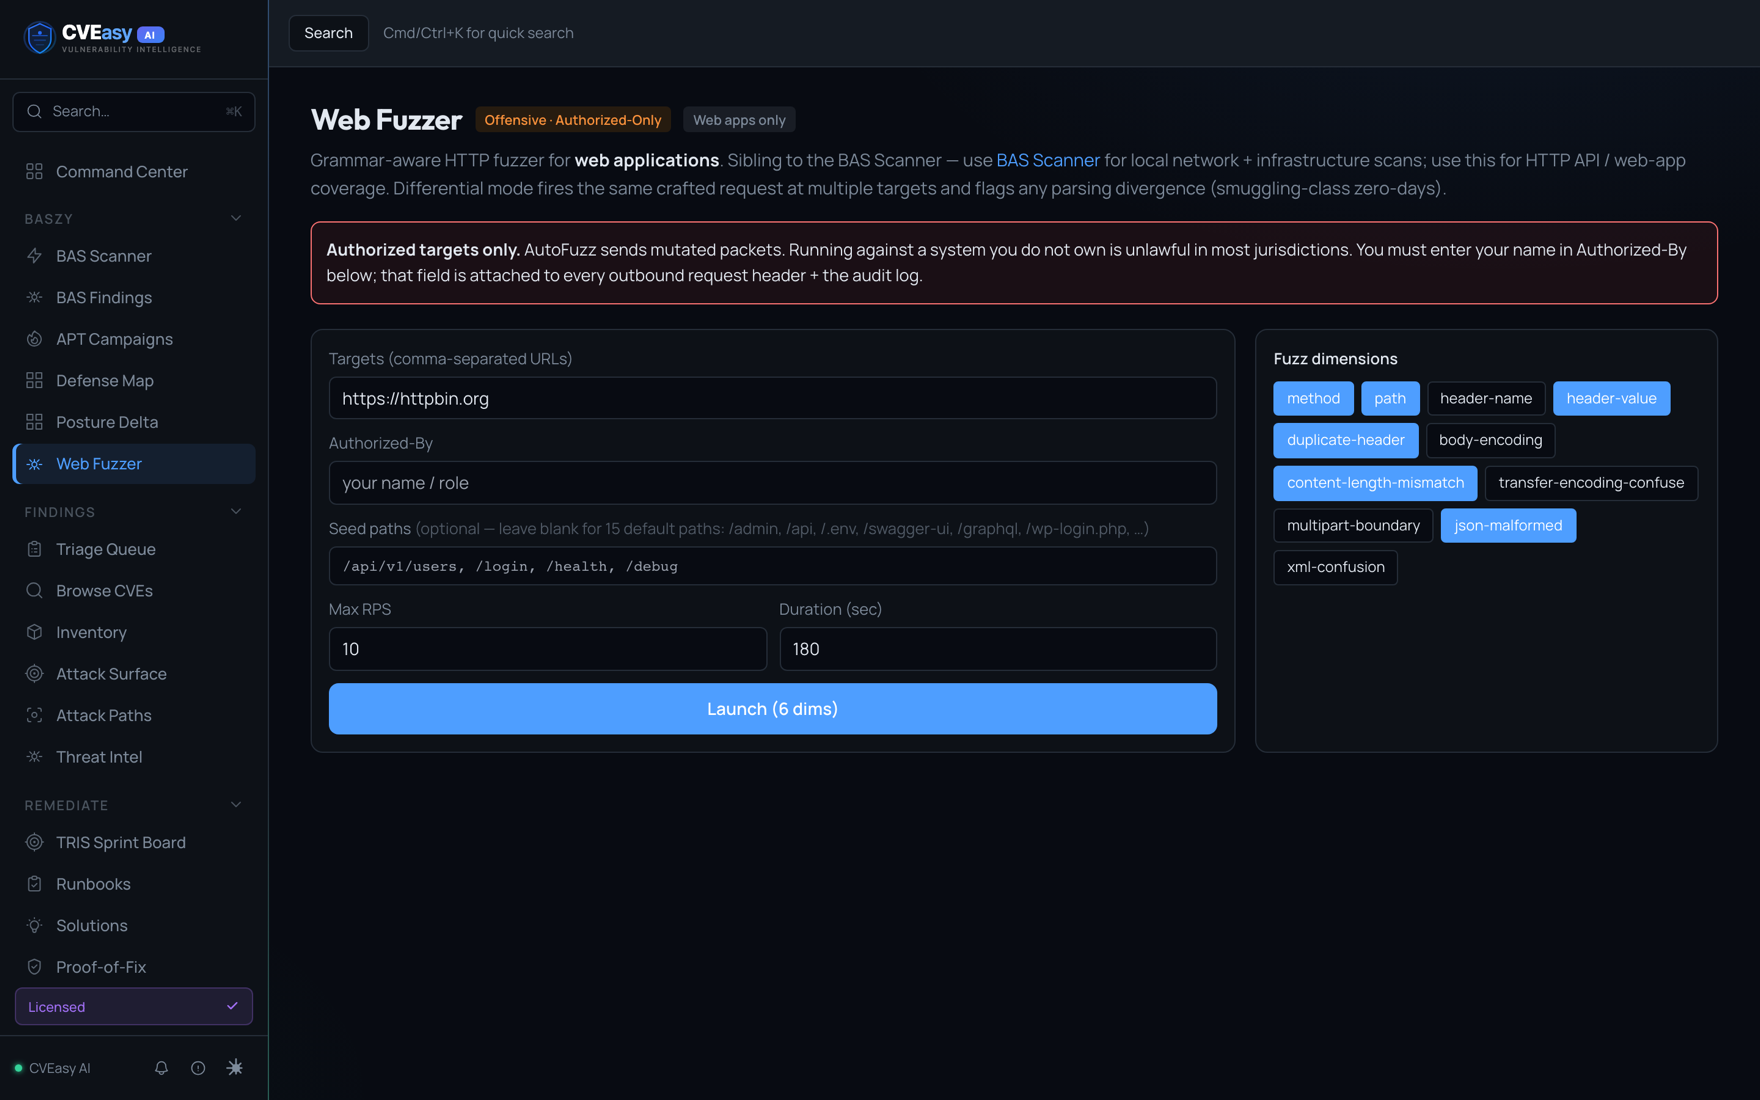This screenshot has width=1760, height=1100.
Task: Toggle the header-value fuzz dimension
Action: [x=1611, y=398]
